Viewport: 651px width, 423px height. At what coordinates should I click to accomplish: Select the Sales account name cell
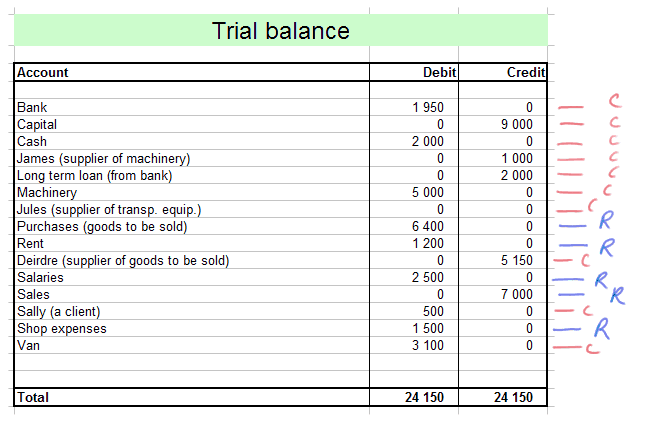(192, 294)
